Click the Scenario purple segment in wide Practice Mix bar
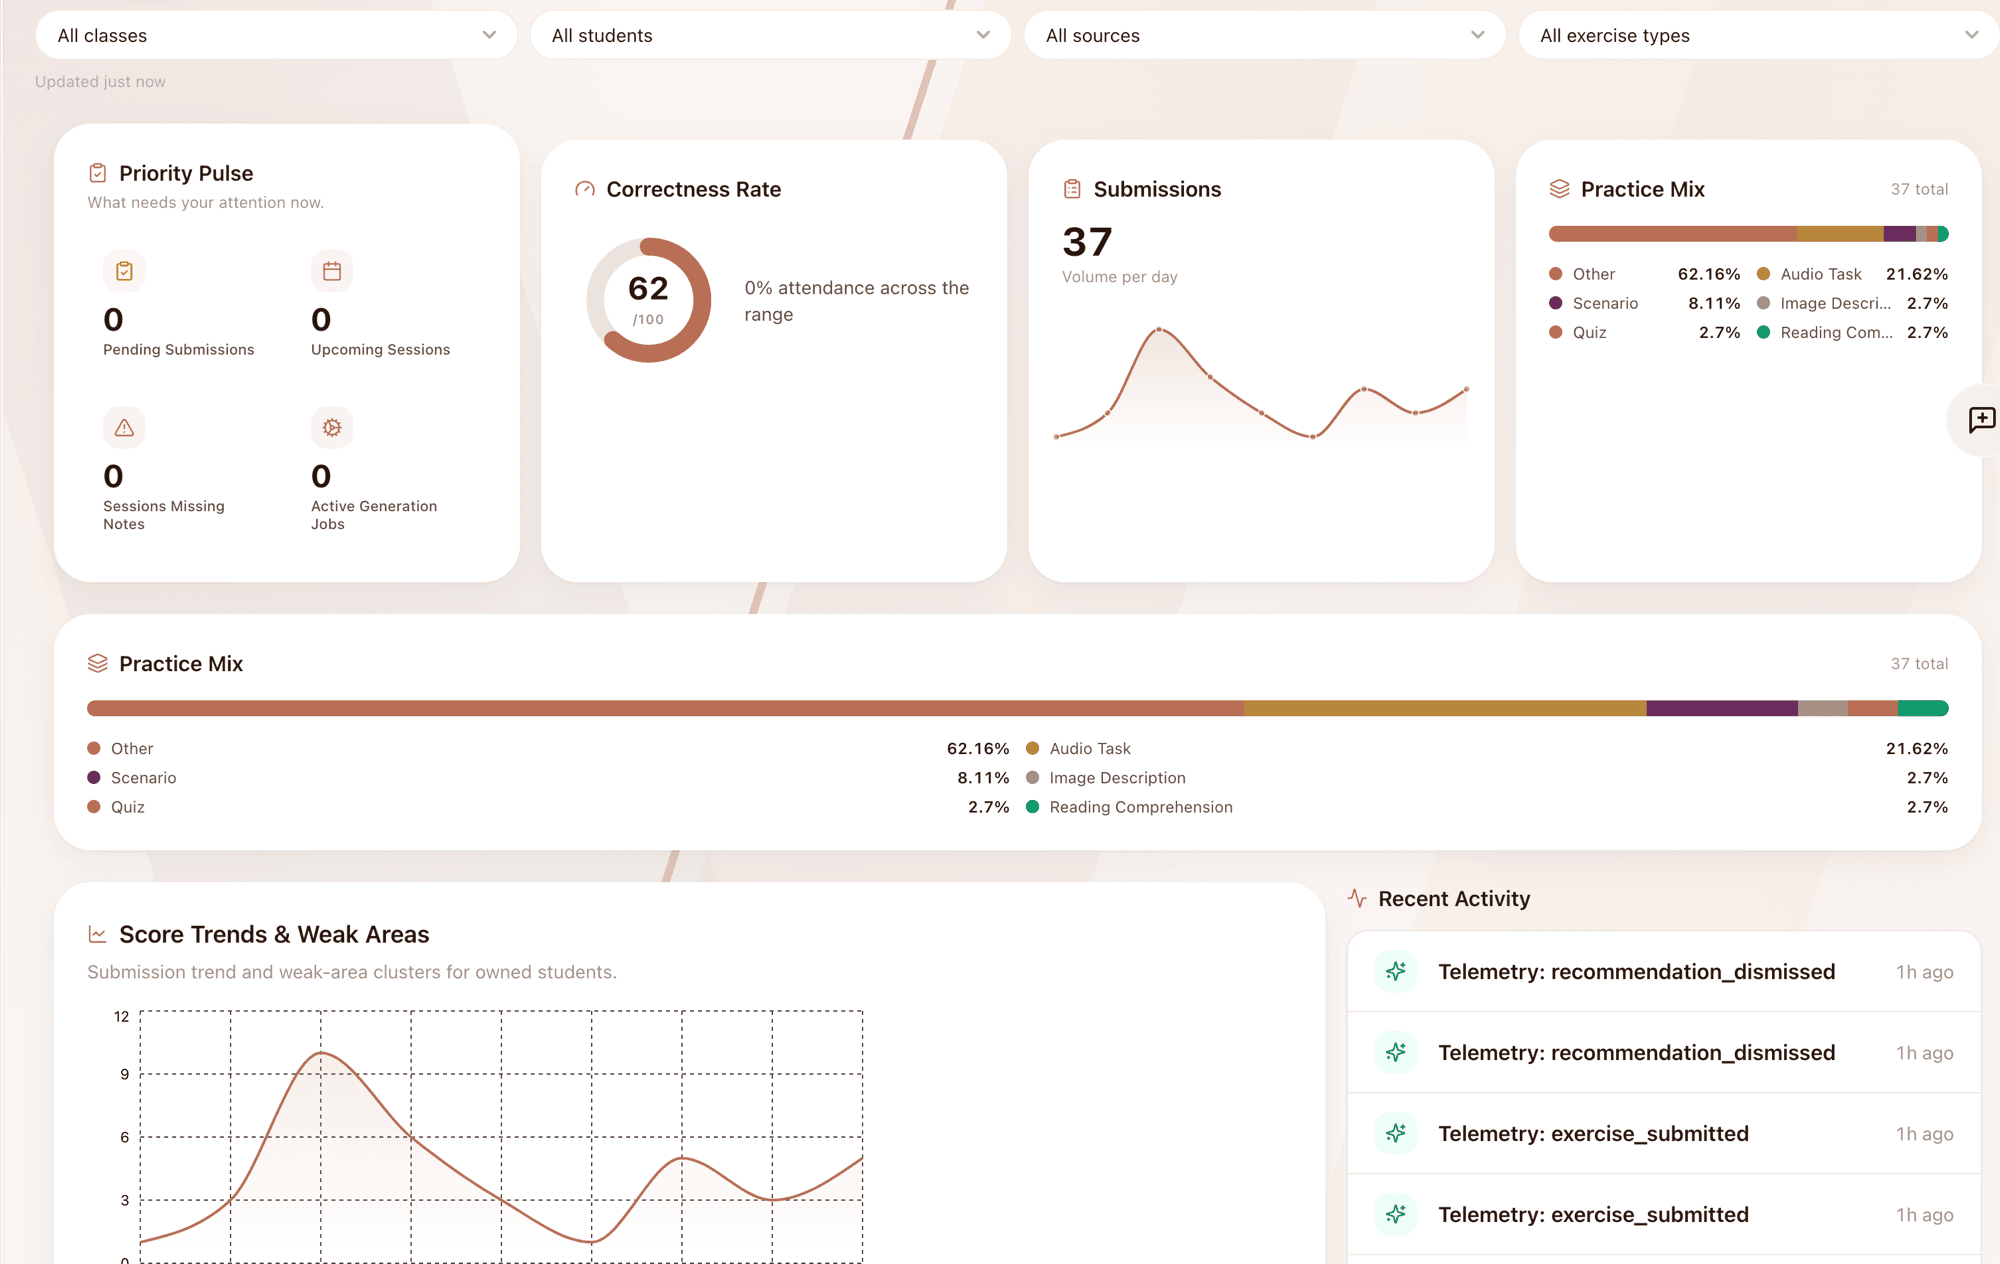This screenshot has width=2000, height=1264. pyautogui.click(x=1722, y=708)
